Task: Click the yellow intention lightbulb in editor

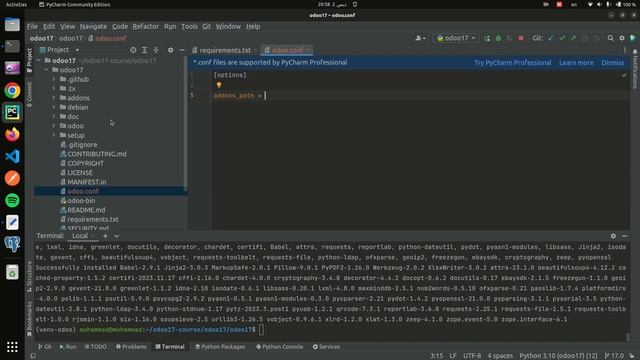Action: point(219,85)
